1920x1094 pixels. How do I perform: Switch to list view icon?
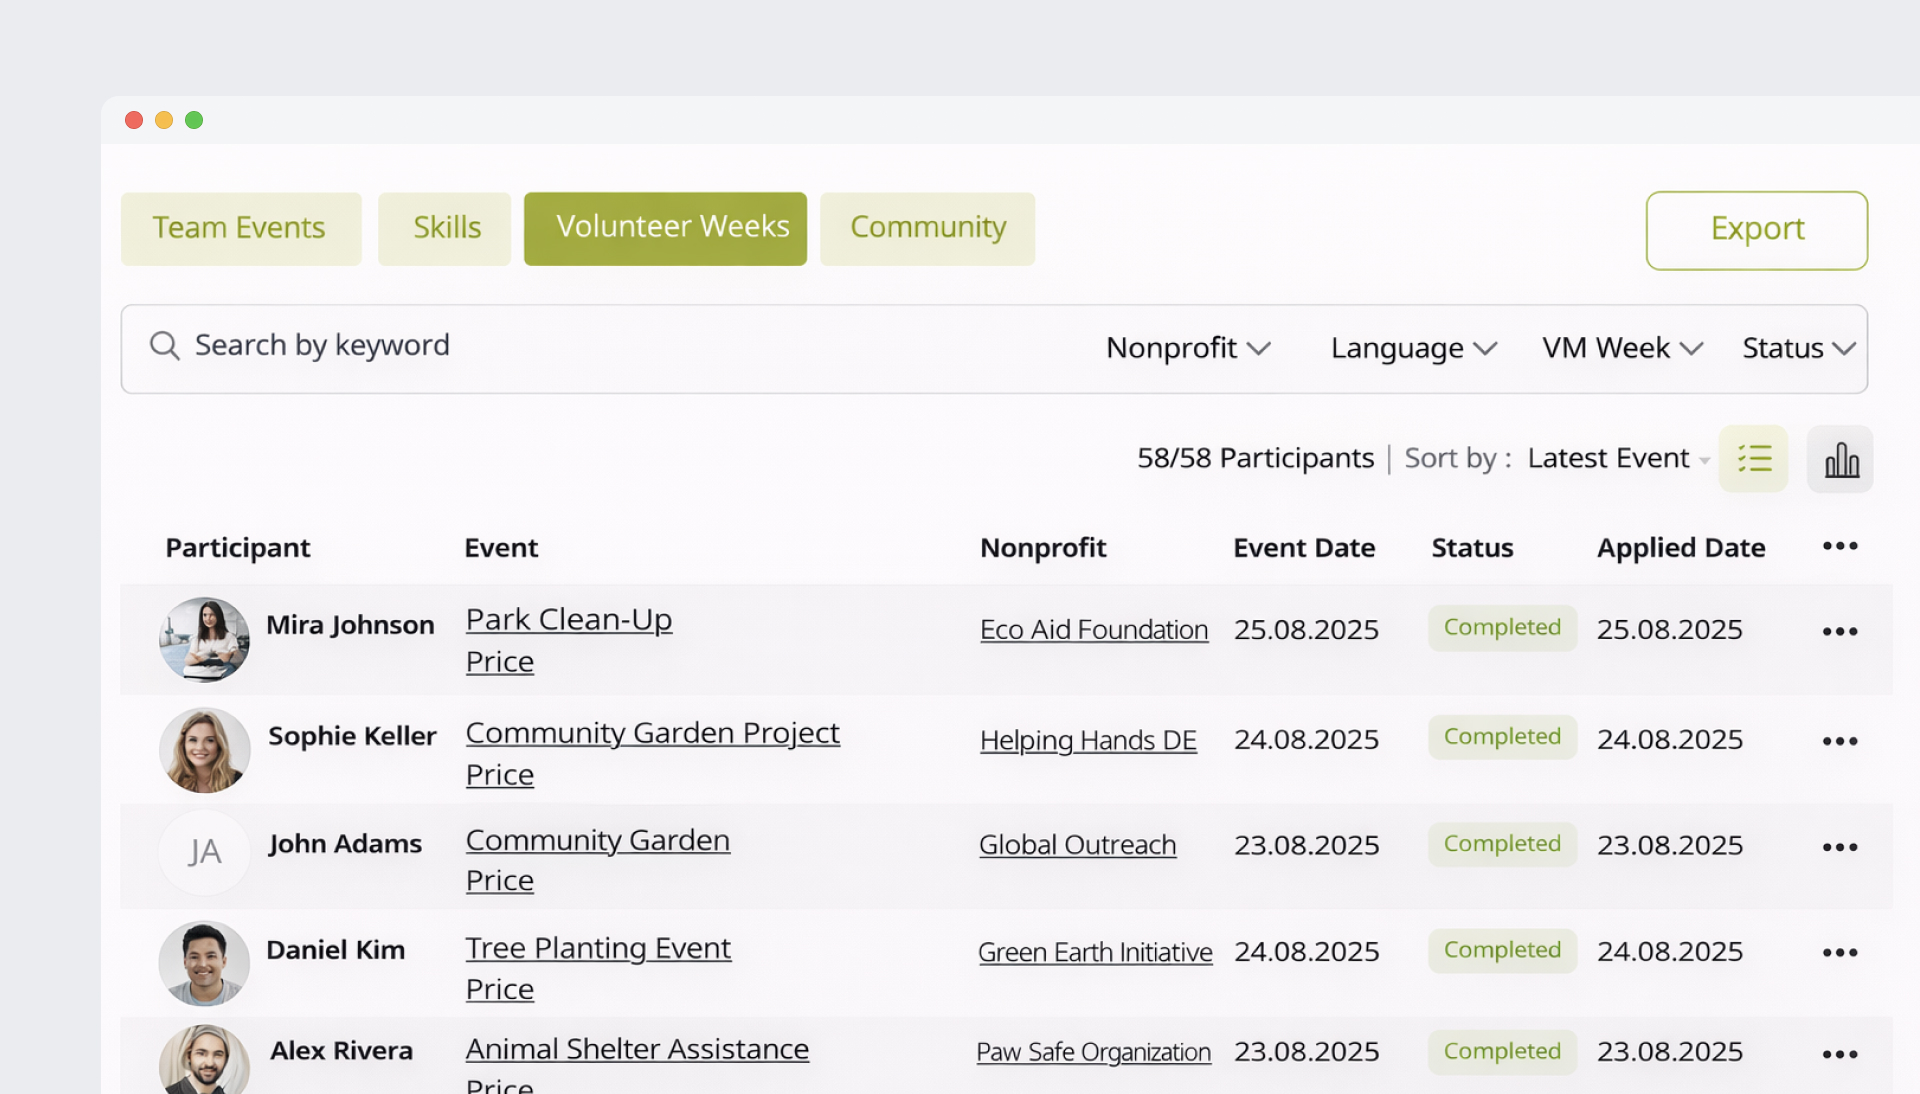[x=1753, y=459]
